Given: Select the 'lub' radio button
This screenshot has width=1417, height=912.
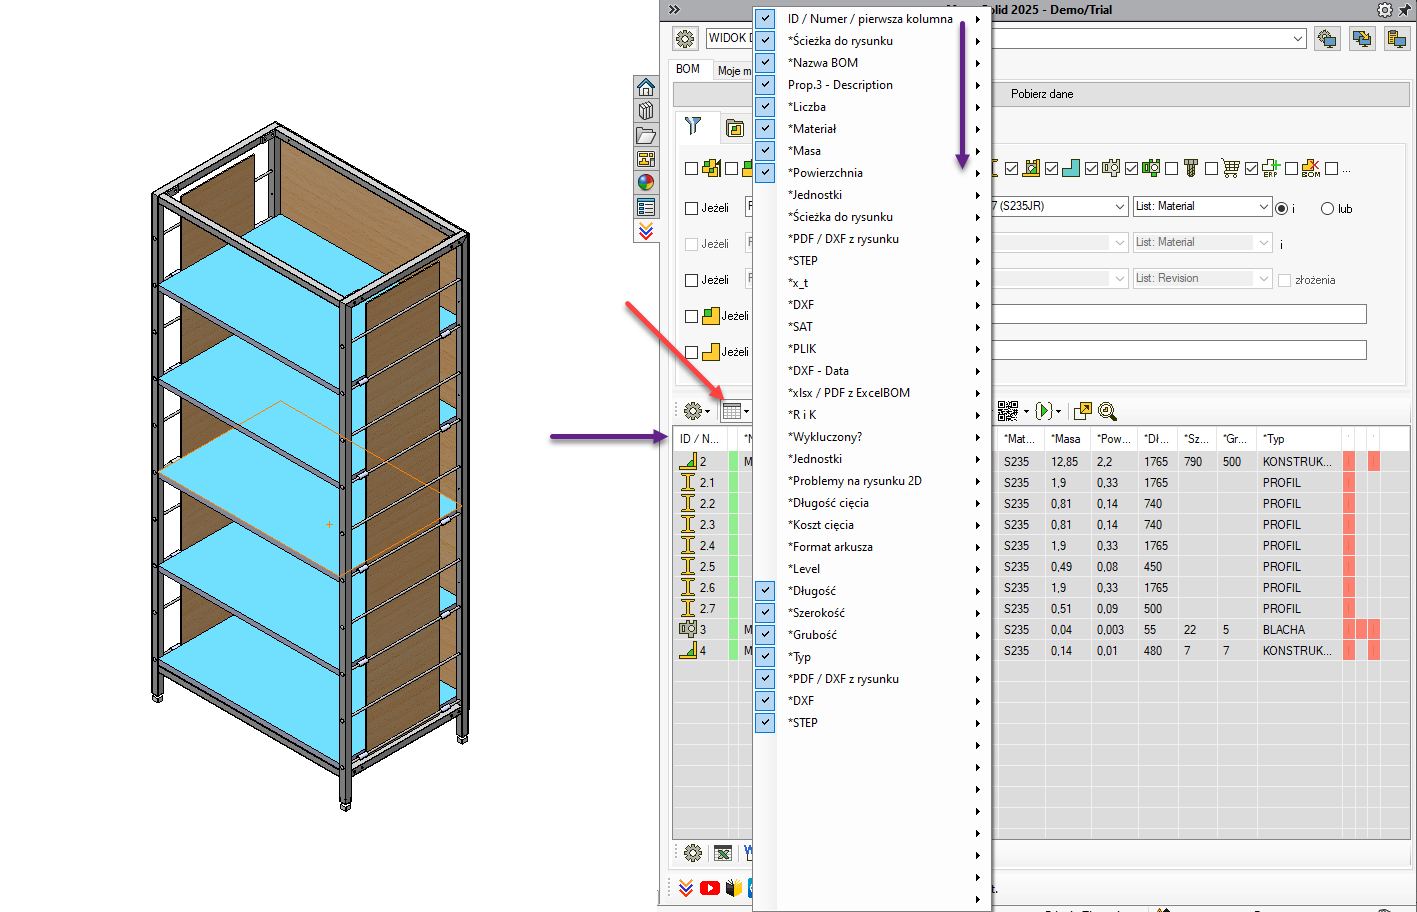Looking at the screenshot, I should [1328, 208].
